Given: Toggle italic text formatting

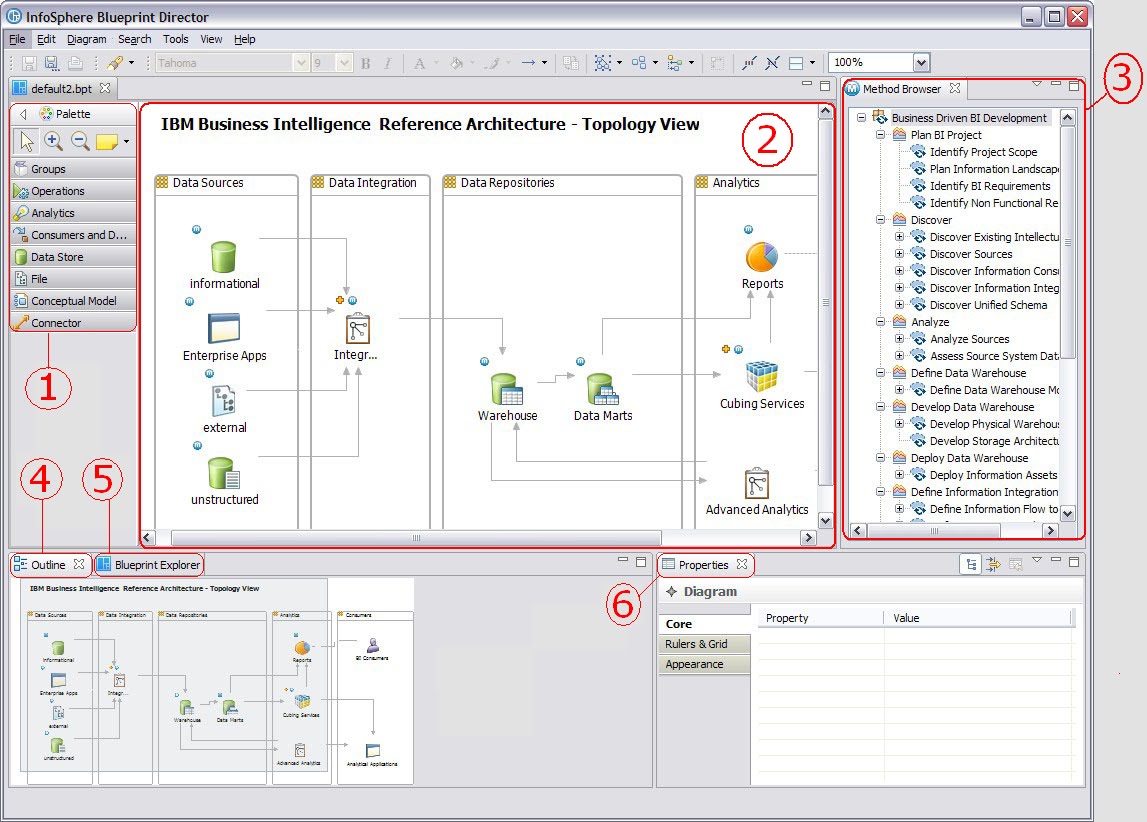Looking at the screenshot, I should tap(387, 62).
